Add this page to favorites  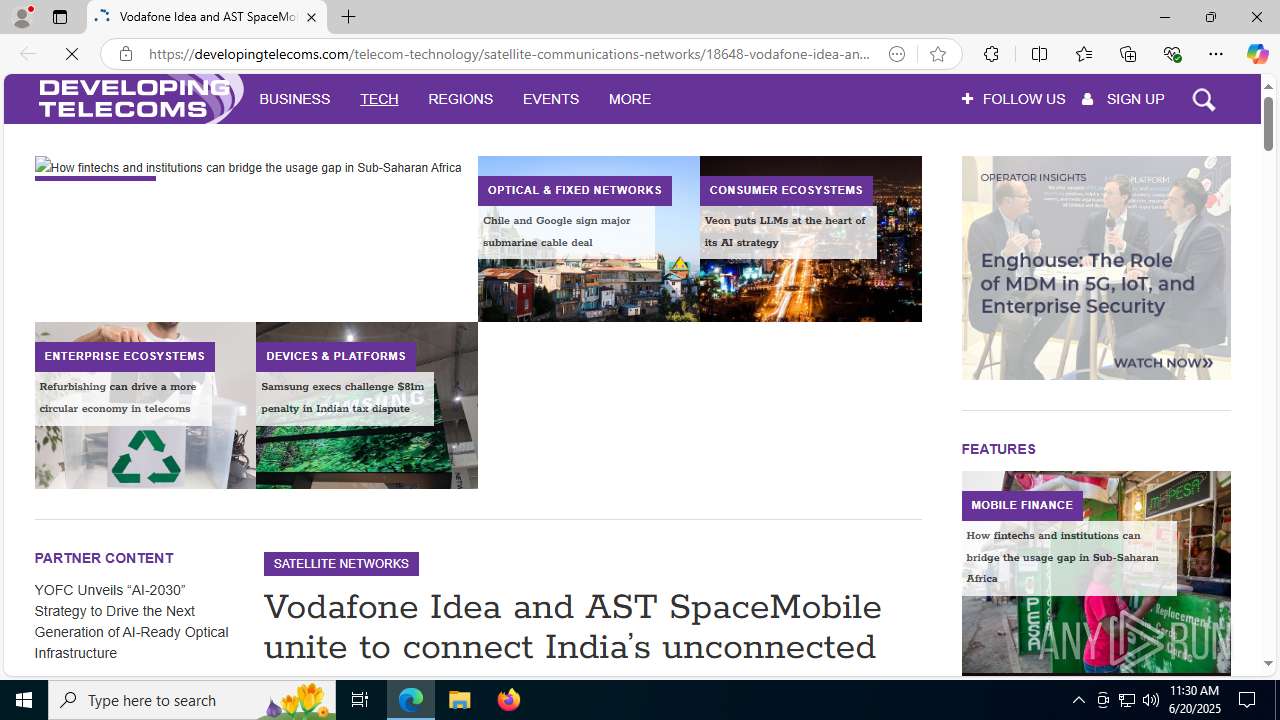pos(938,54)
